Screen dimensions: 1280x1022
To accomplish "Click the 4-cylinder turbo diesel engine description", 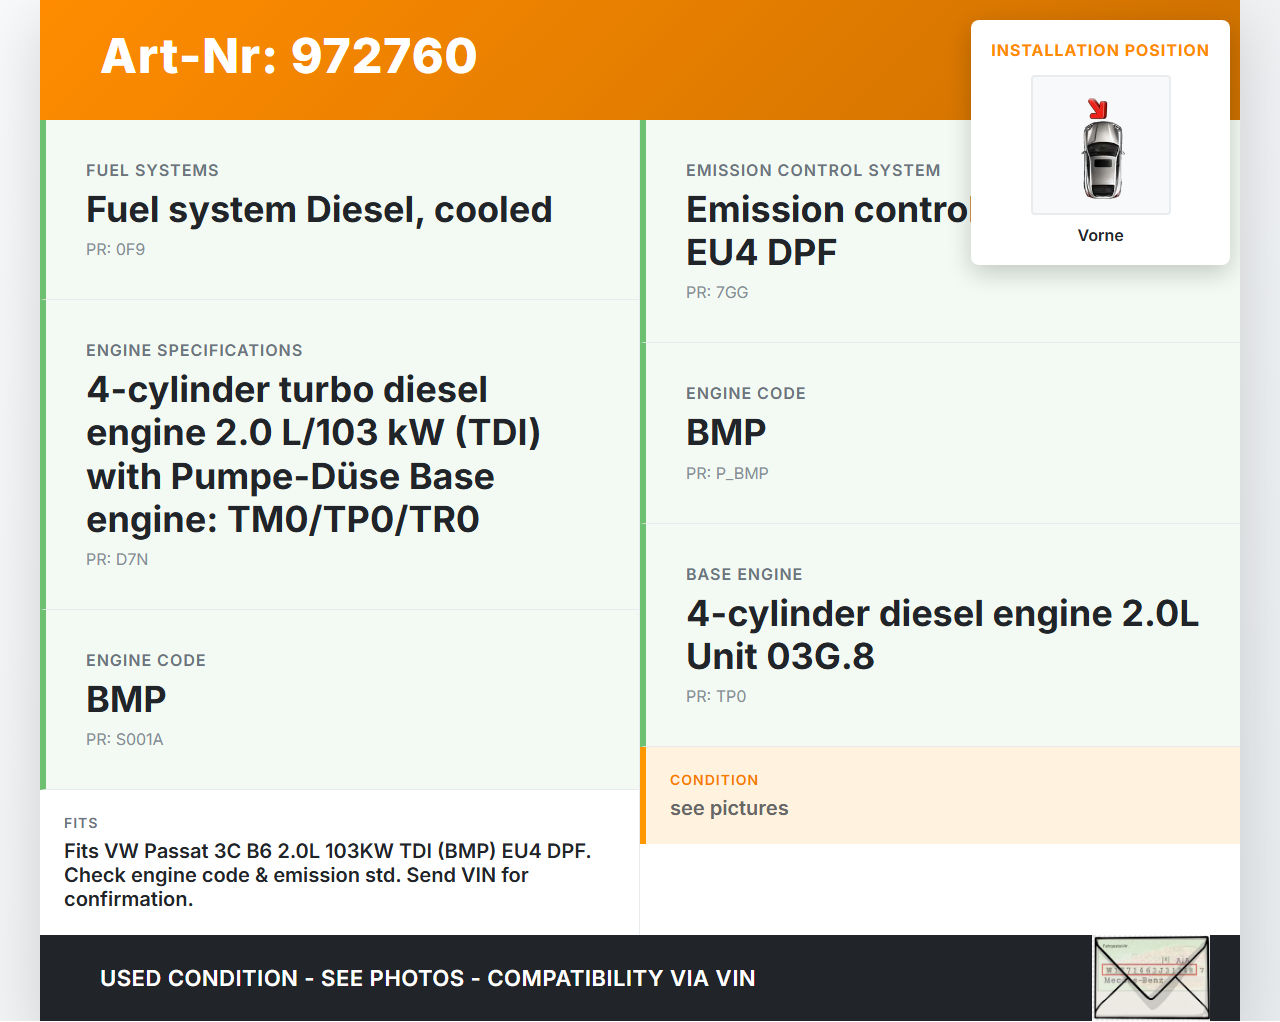I will 313,454.
